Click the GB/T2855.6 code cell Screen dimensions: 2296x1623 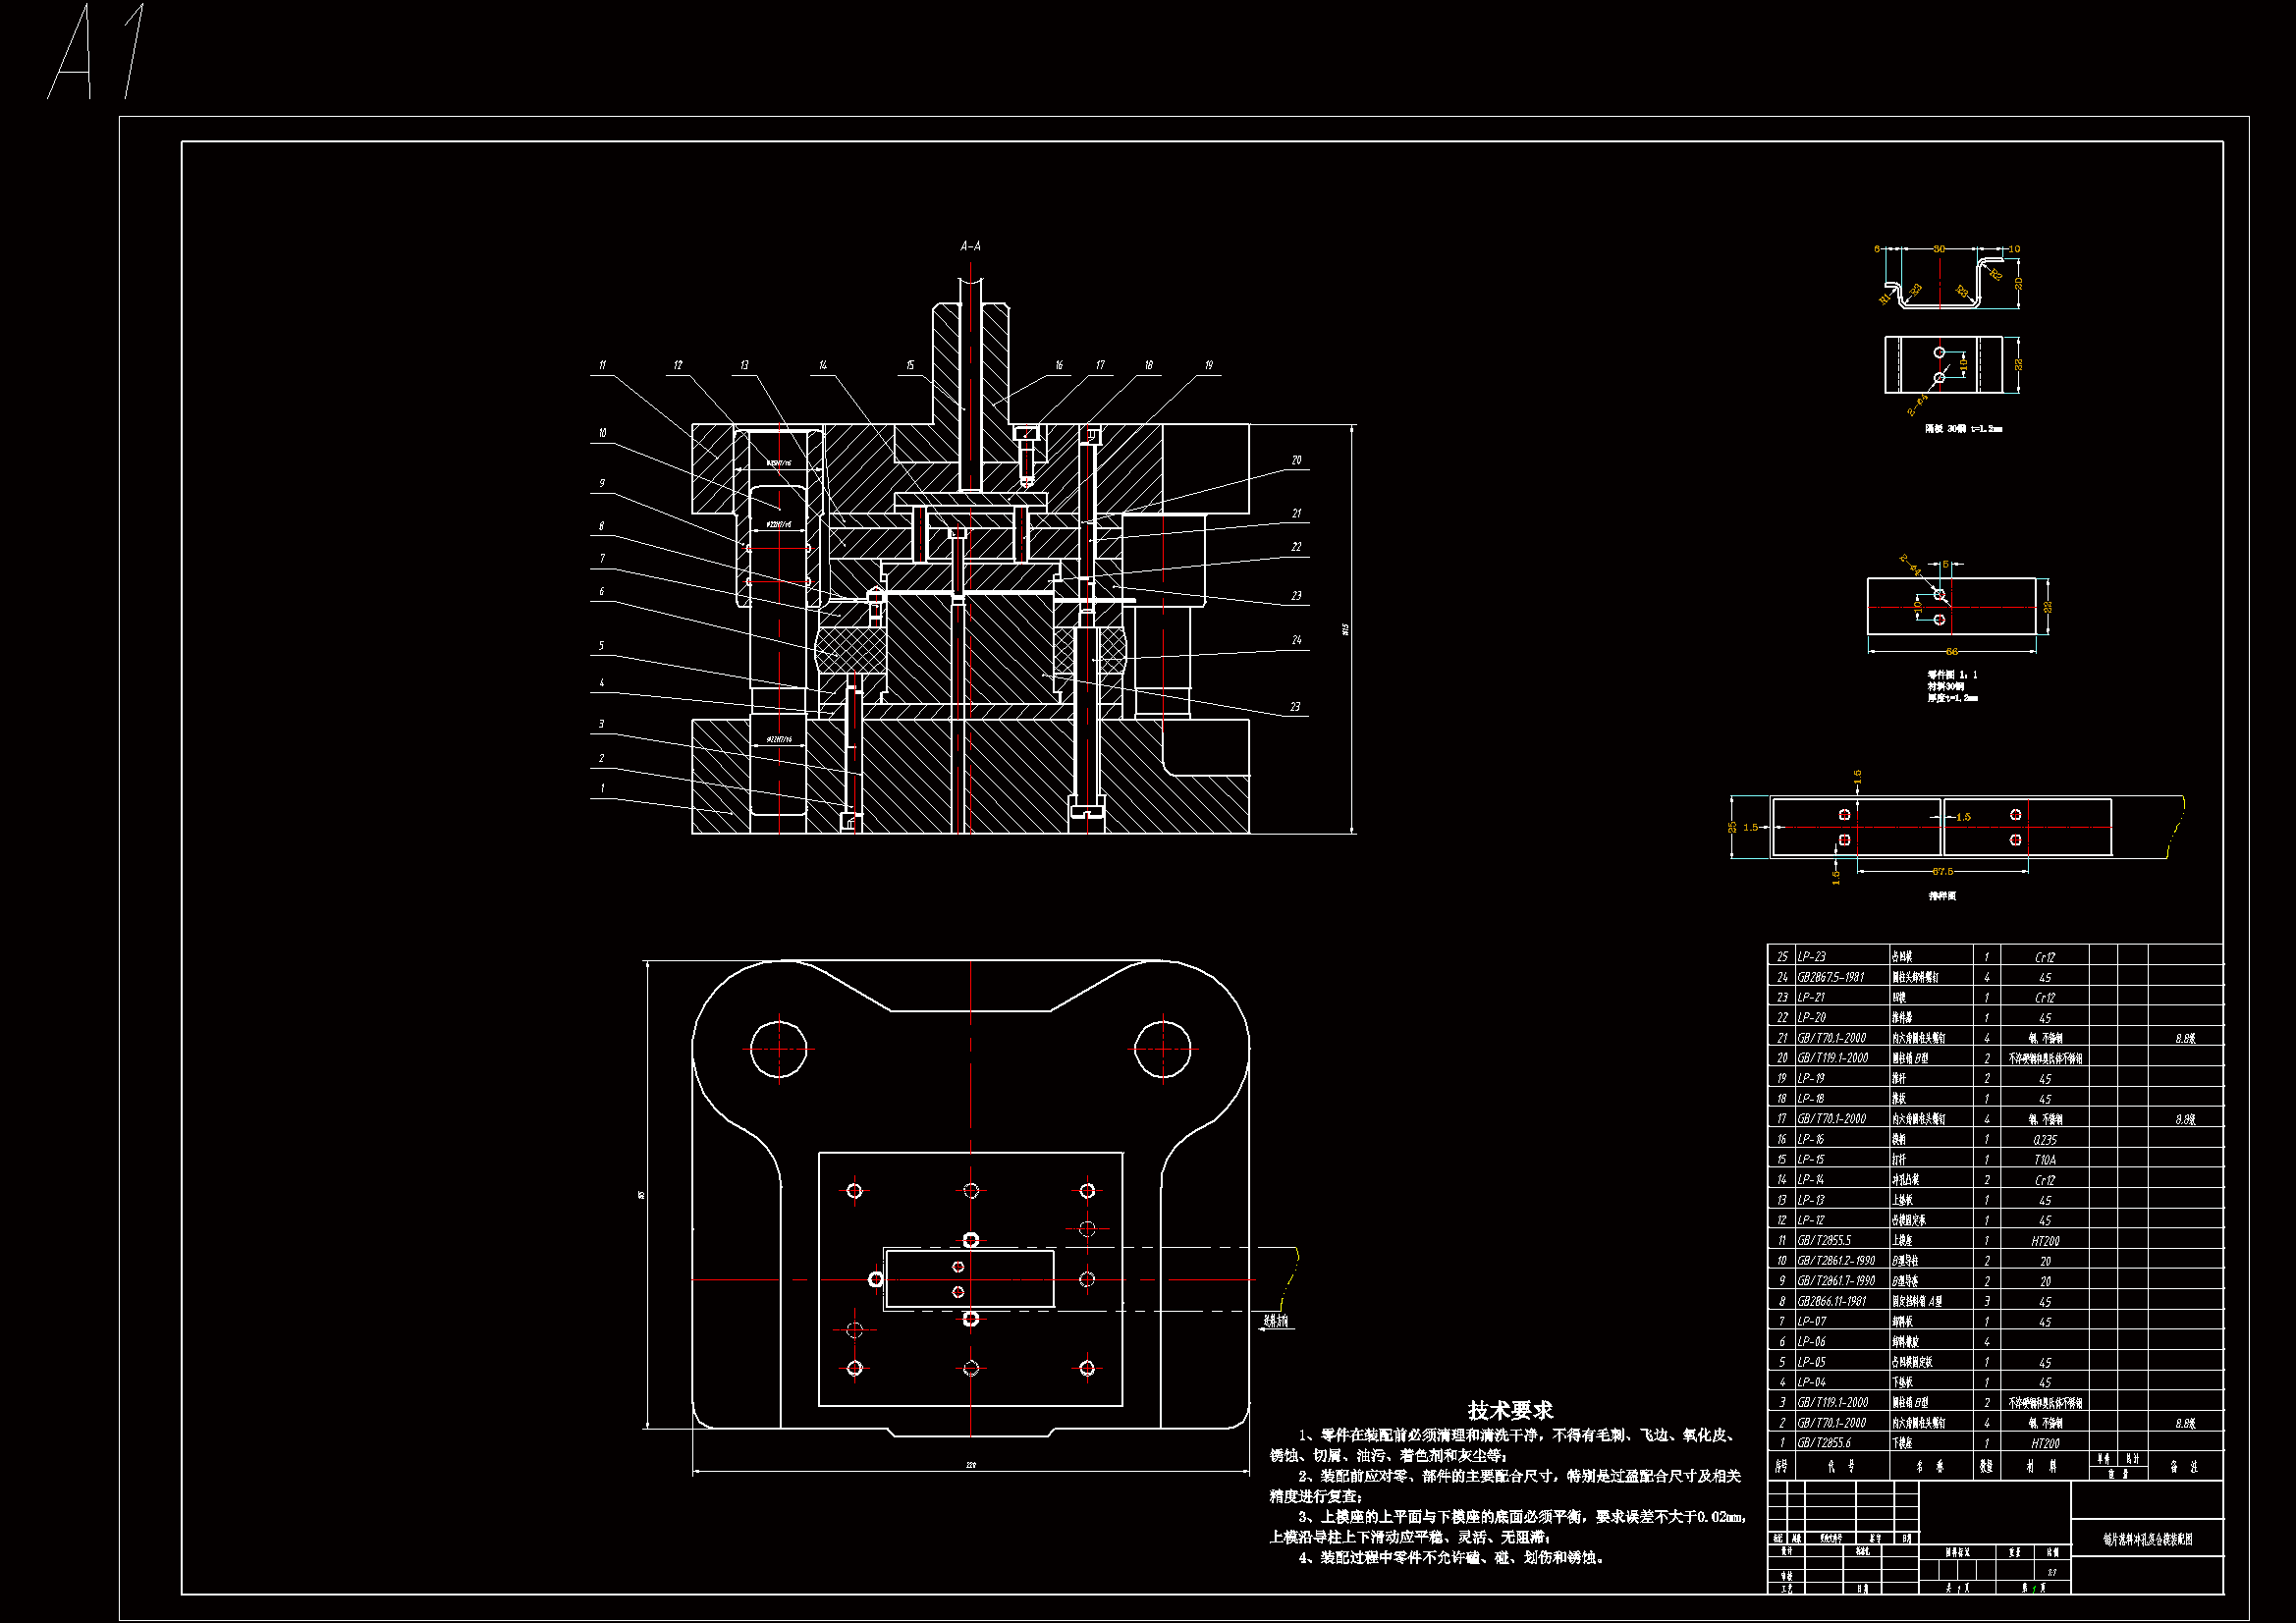(x=1825, y=1443)
